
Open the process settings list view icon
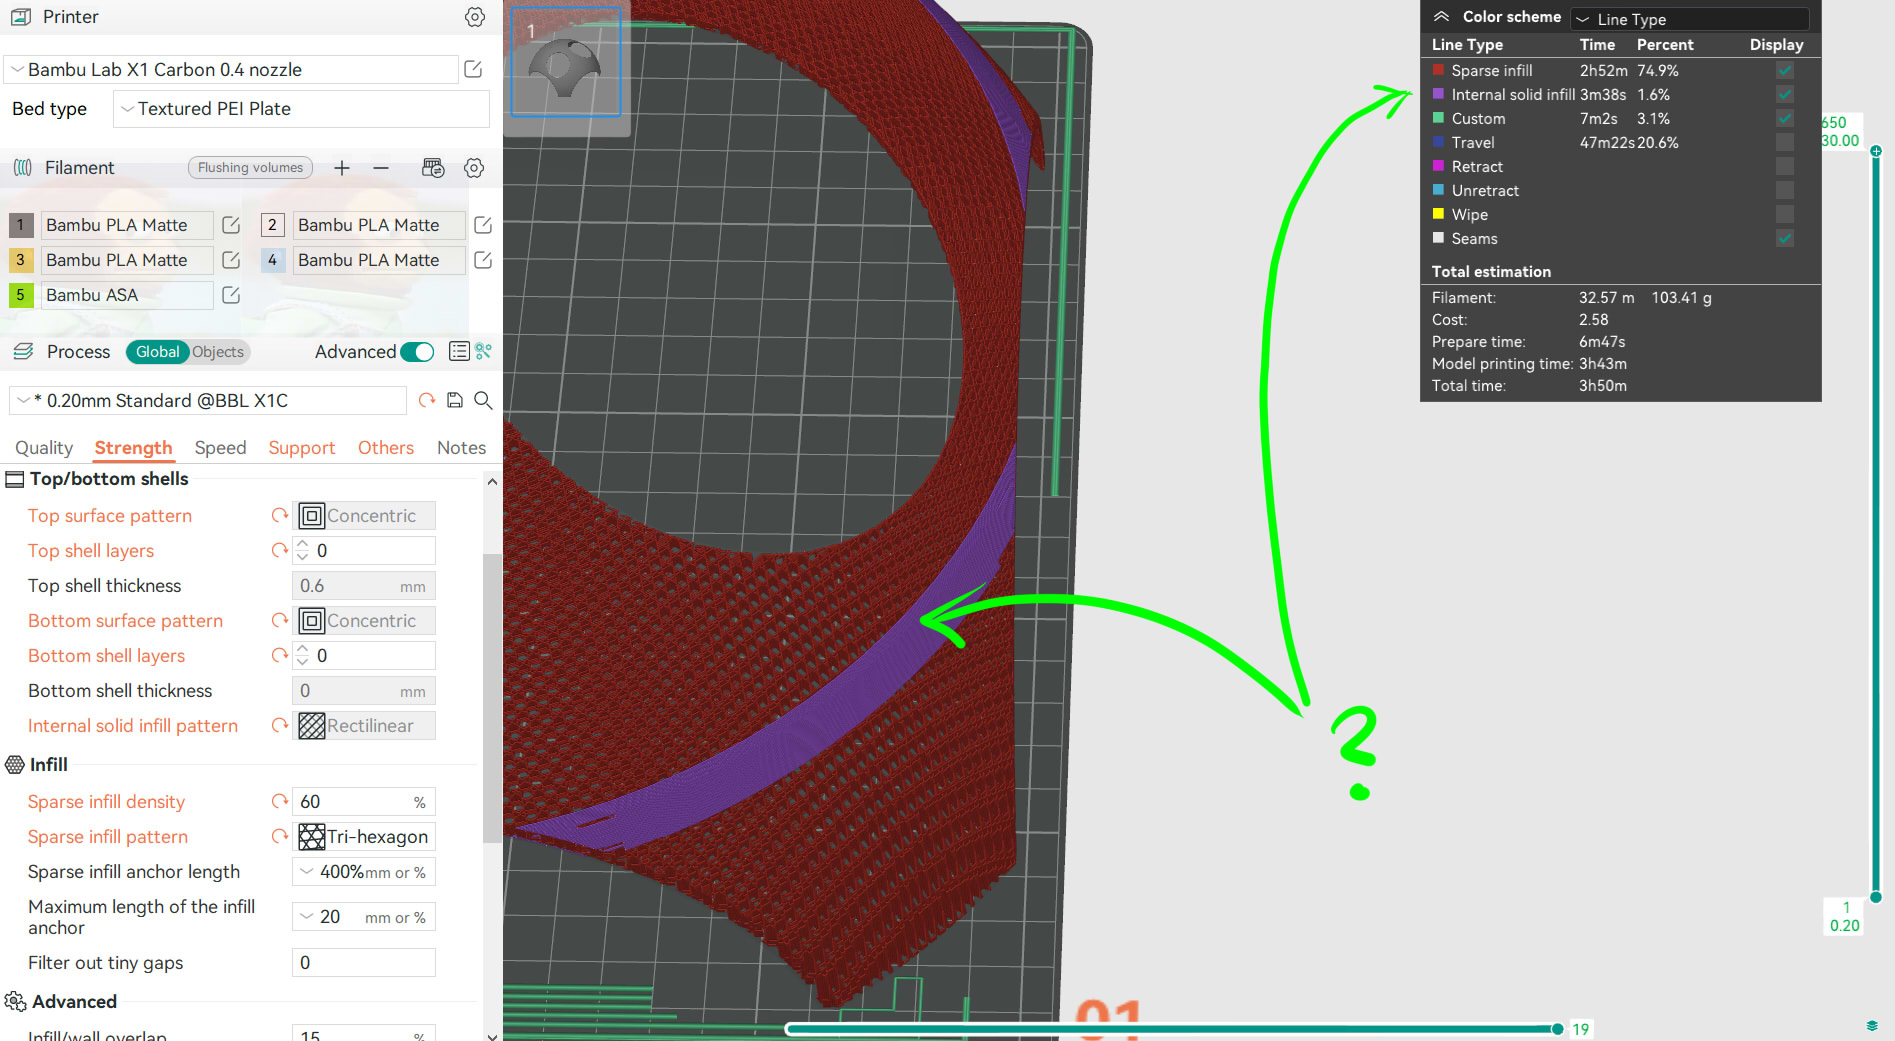pyautogui.click(x=459, y=351)
